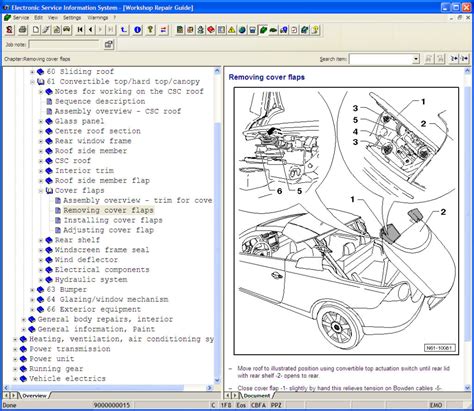Open Adjusting cover flap document
The width and height of the screenshot is (474, 411).
click(x=109, y=230)
